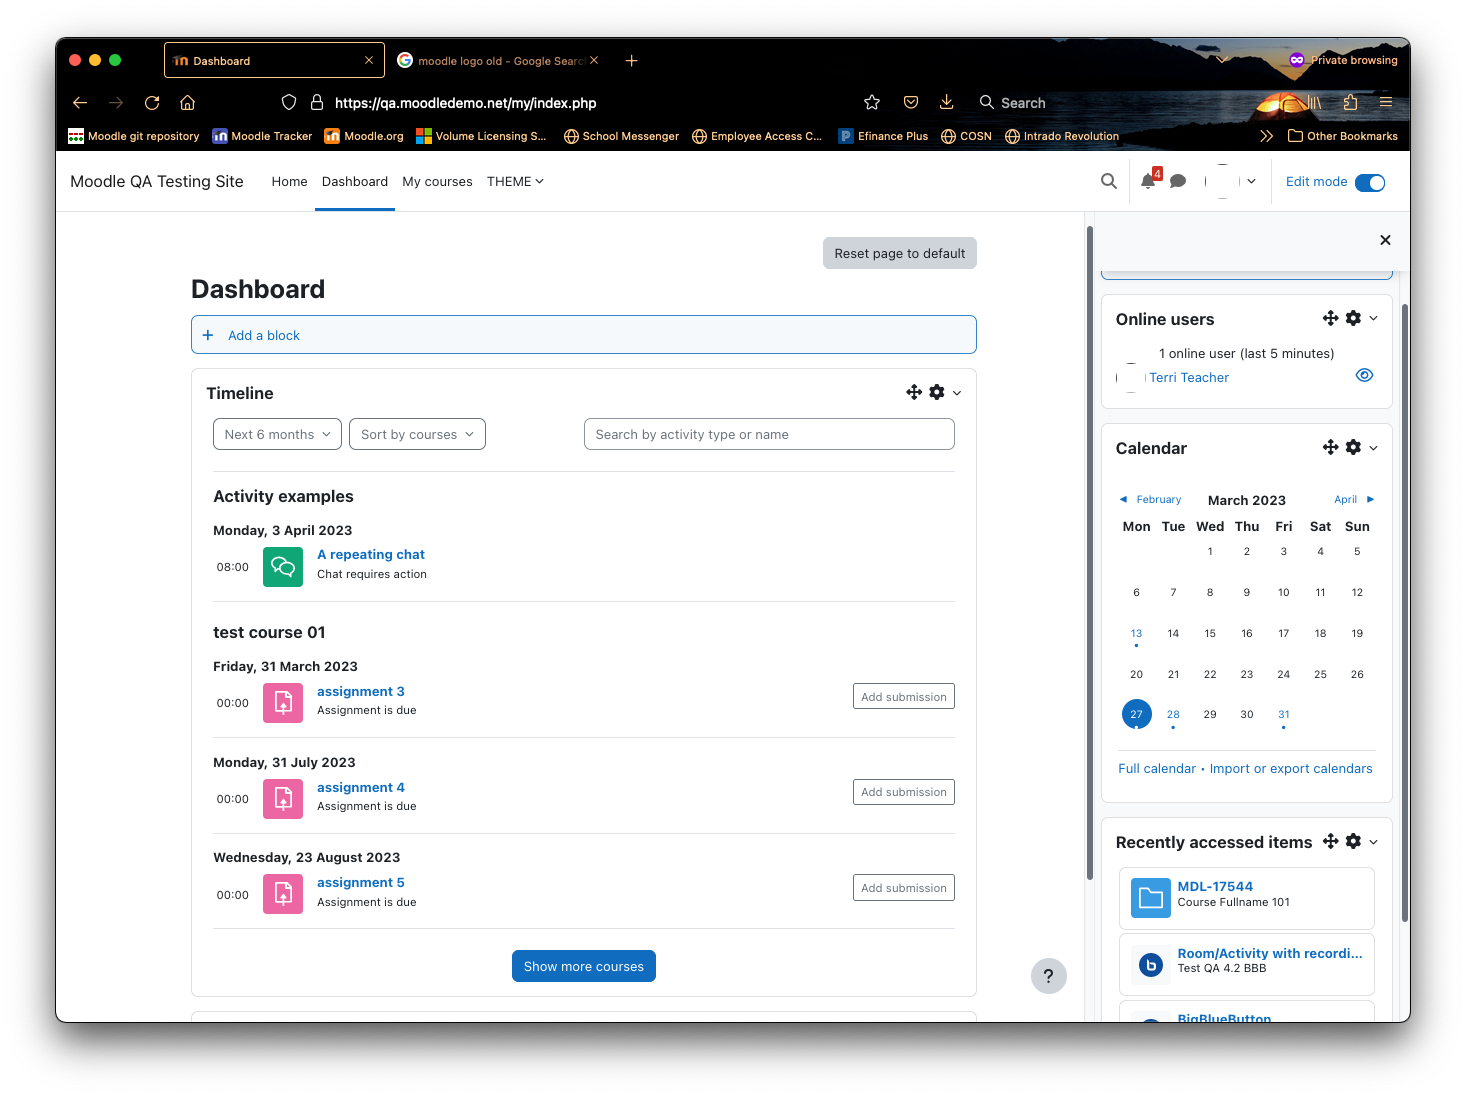The width and height of the screenshot is (1466, 1096).
Task: Expand the THEME menu
Action: (x=515, y=181)
